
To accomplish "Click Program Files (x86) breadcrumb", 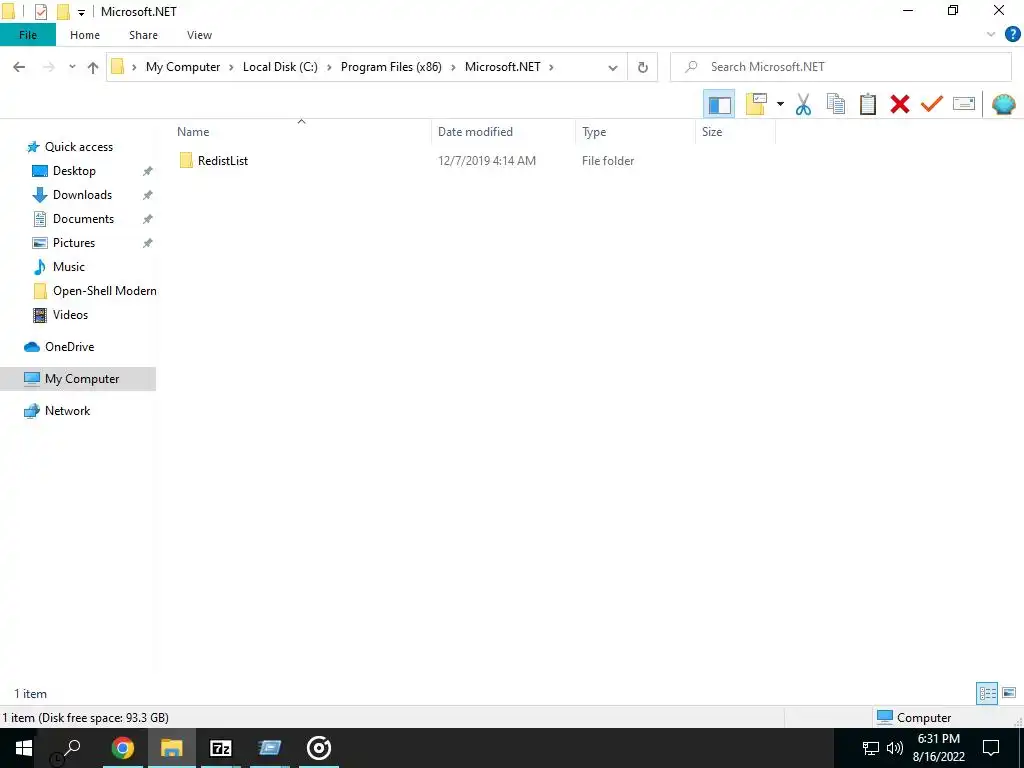I will tap(391, 67).
